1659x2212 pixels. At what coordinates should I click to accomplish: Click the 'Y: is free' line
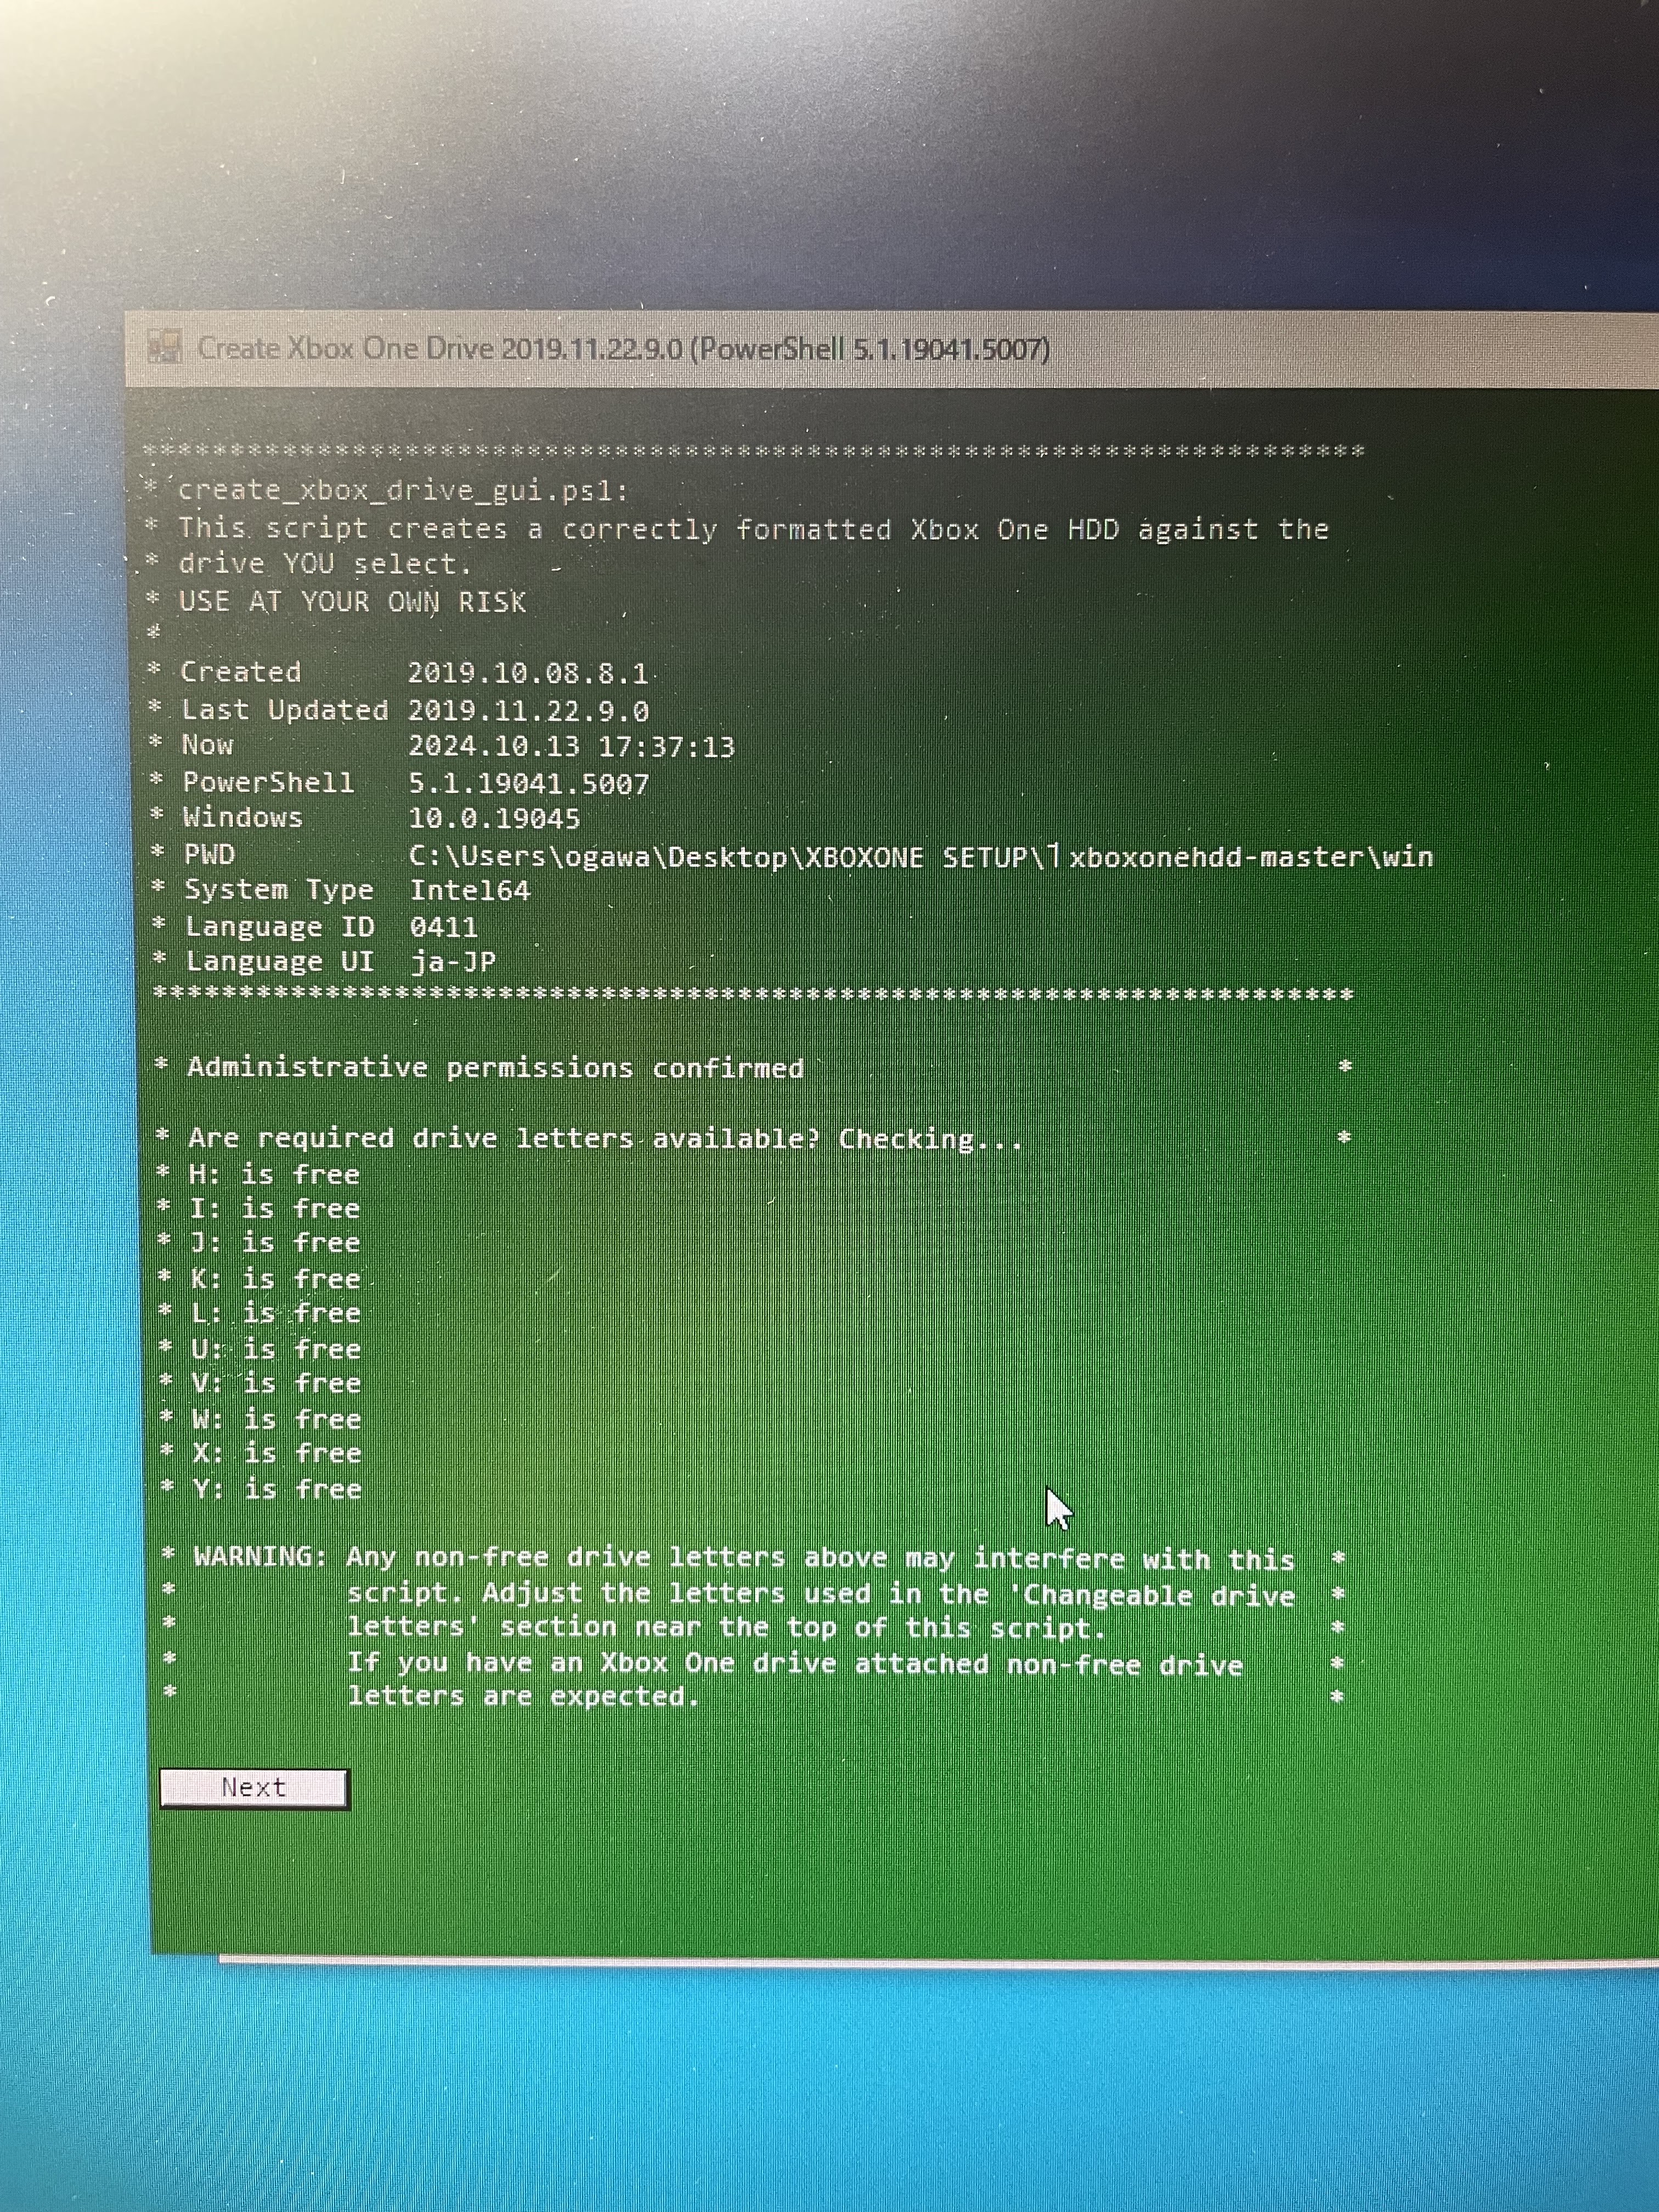pos(277,1489)
